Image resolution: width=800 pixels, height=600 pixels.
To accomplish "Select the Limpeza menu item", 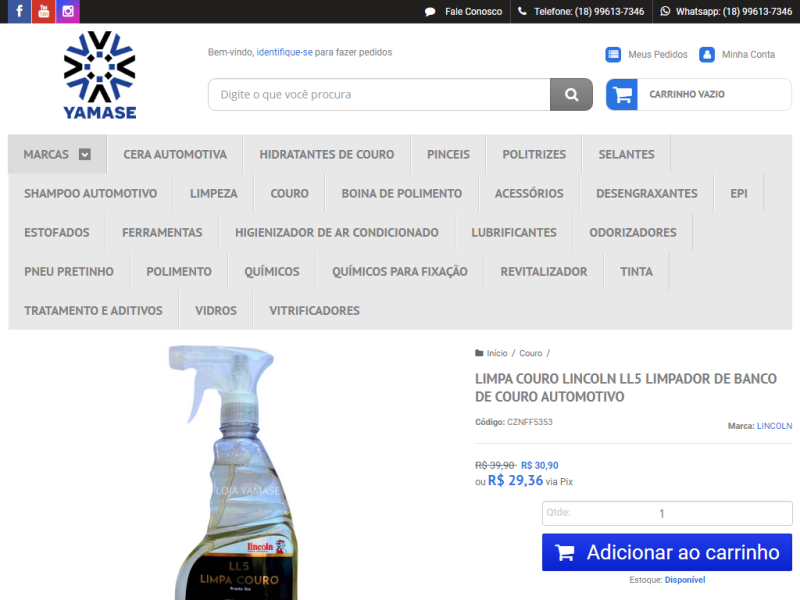I will coord(213,194).
